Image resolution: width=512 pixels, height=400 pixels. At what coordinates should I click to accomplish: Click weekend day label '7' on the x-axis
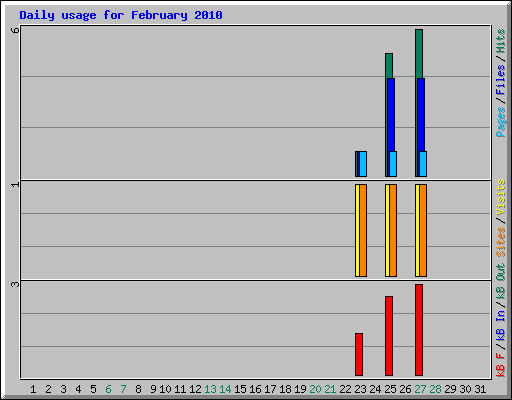[x=123, y=389]
